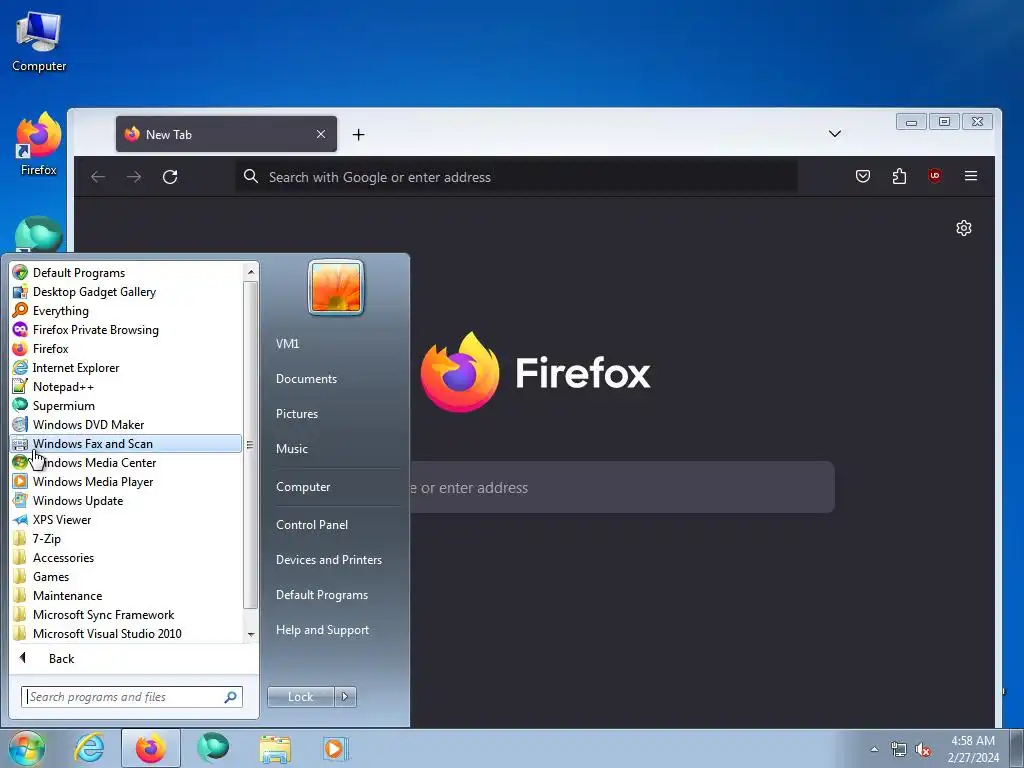Launch Desktop Gadget Gallery
The height and width of the screenshot is (768, 1024).
click(126, 291)
